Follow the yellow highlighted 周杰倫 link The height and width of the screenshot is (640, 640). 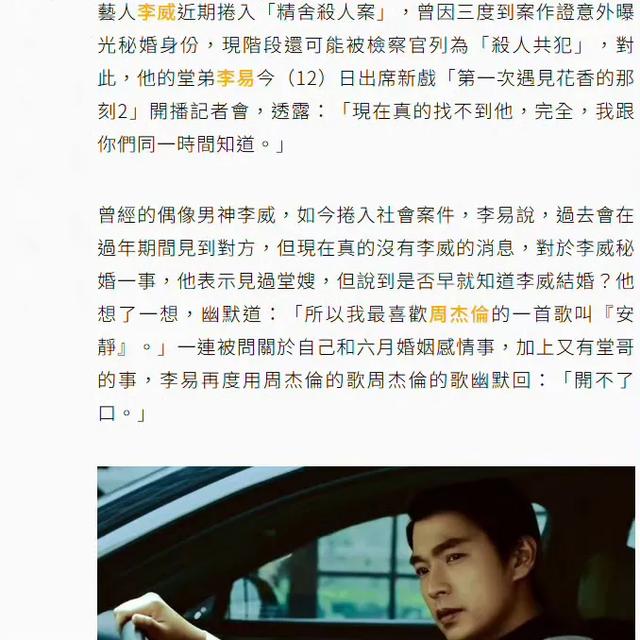[x=459, y=314]
